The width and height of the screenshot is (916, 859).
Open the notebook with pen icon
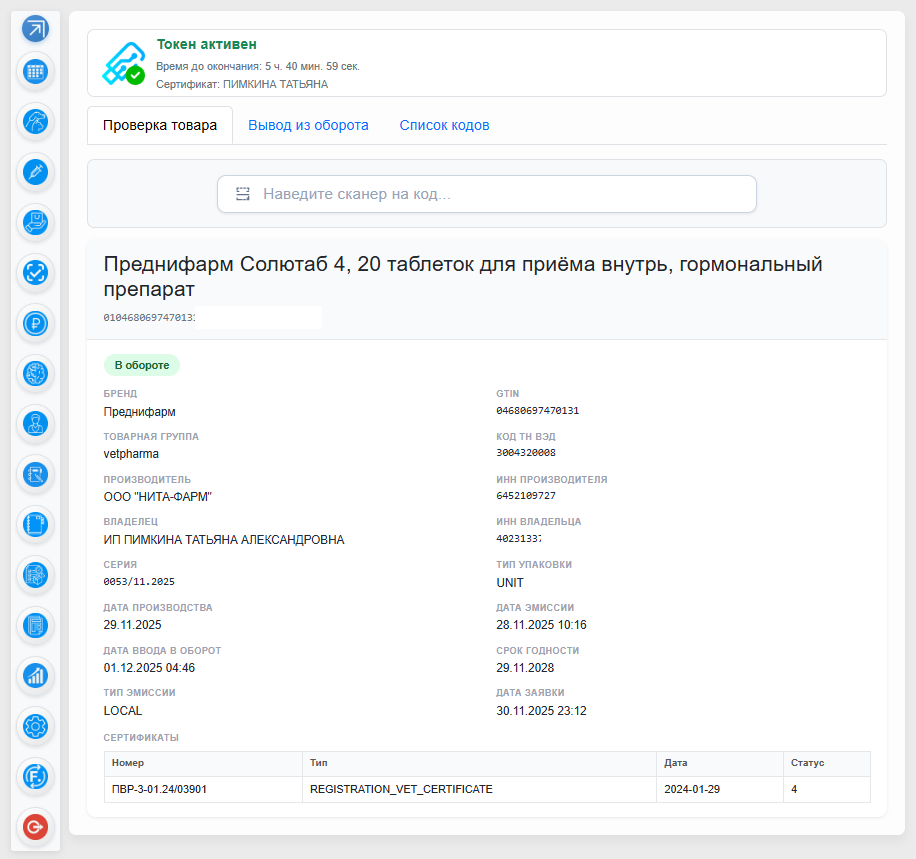click(36, 474)
